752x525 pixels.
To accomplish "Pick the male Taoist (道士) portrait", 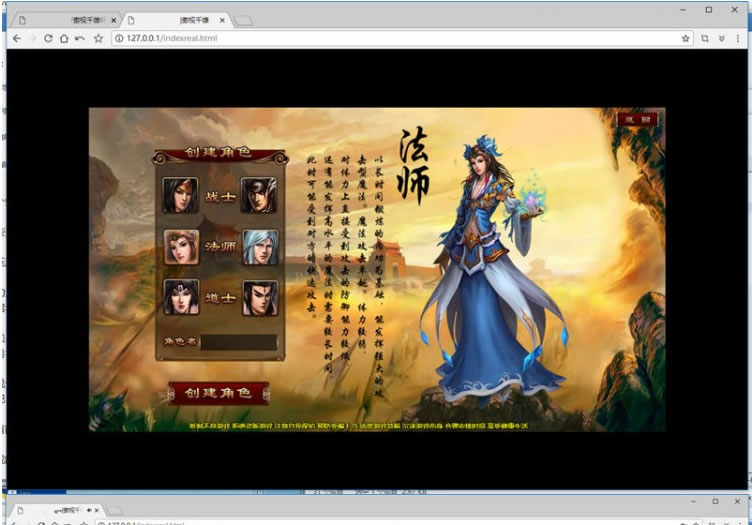I will coord(259,297).
